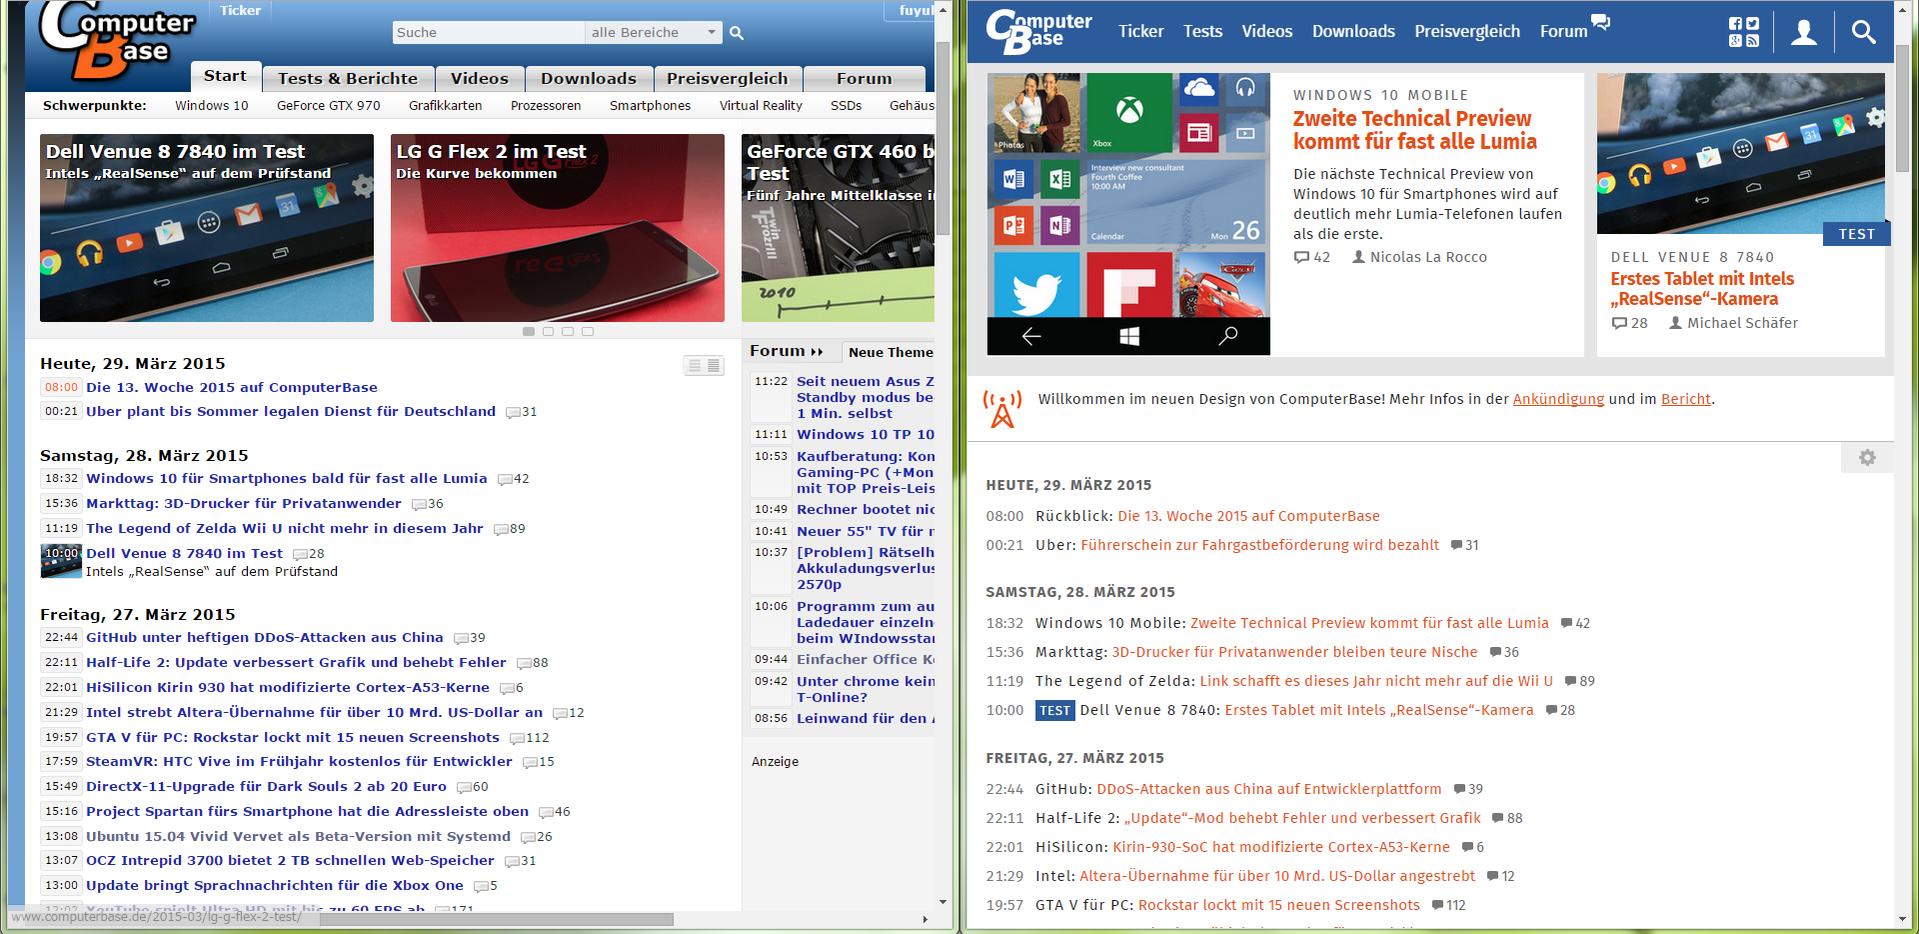Click comment bubble beside GitHub headline, old design
This screenshot has width=1919, height=934.
[x=461, y=638]
